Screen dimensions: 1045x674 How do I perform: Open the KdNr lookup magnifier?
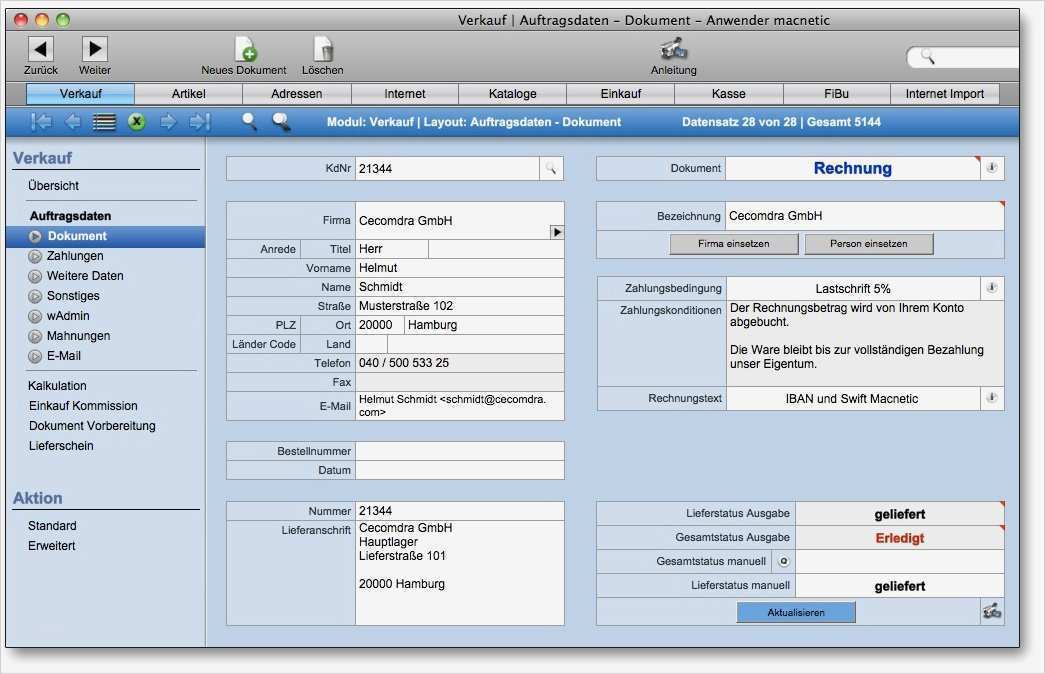coord(551,168)
